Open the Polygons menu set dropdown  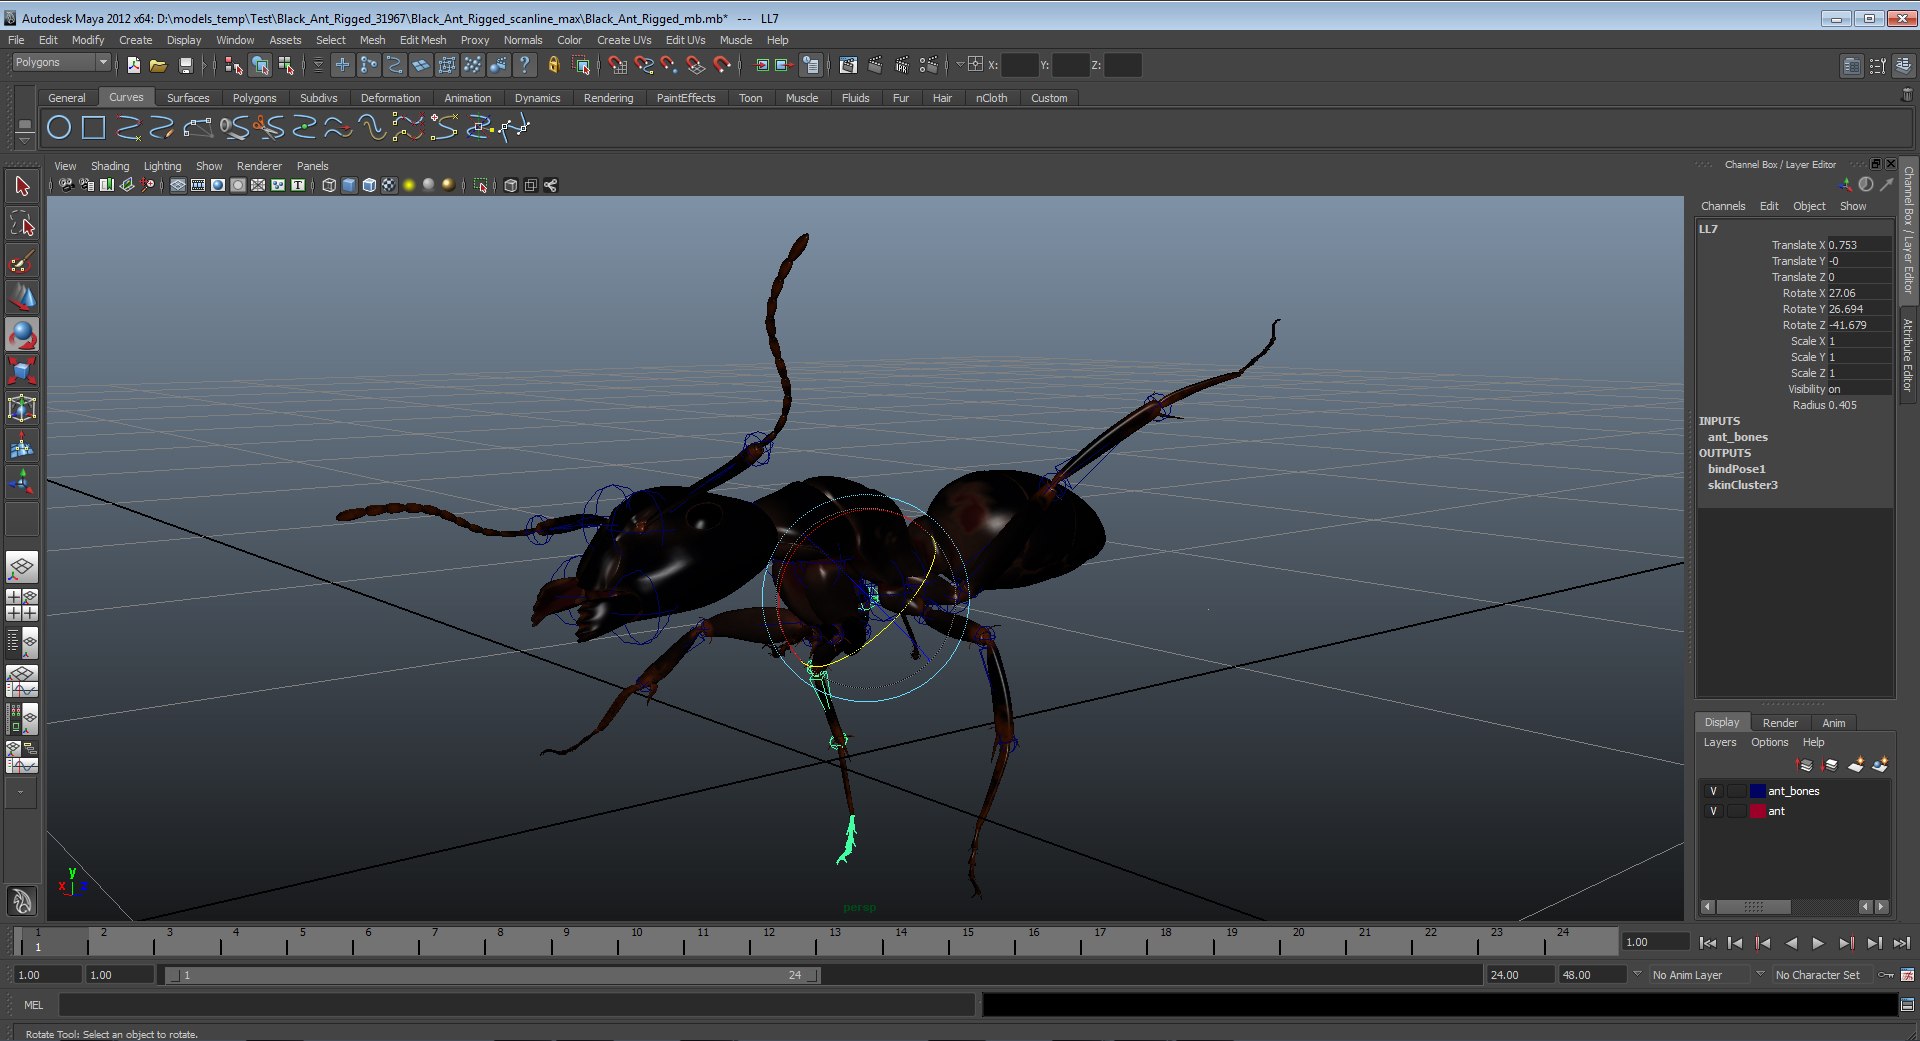61,62
